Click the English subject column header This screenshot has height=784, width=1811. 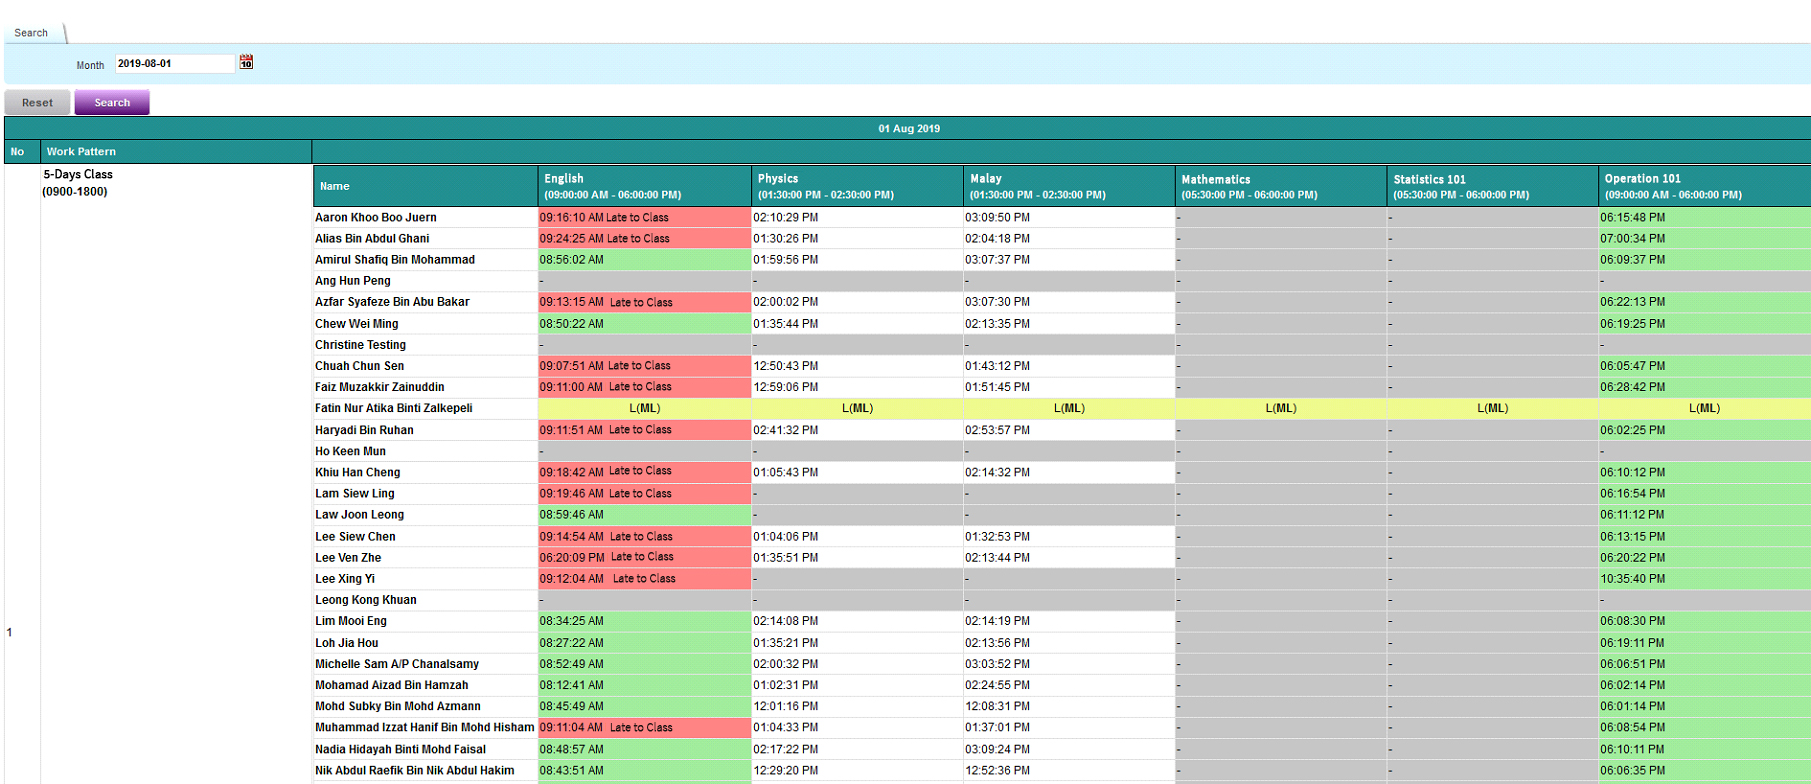644,186
